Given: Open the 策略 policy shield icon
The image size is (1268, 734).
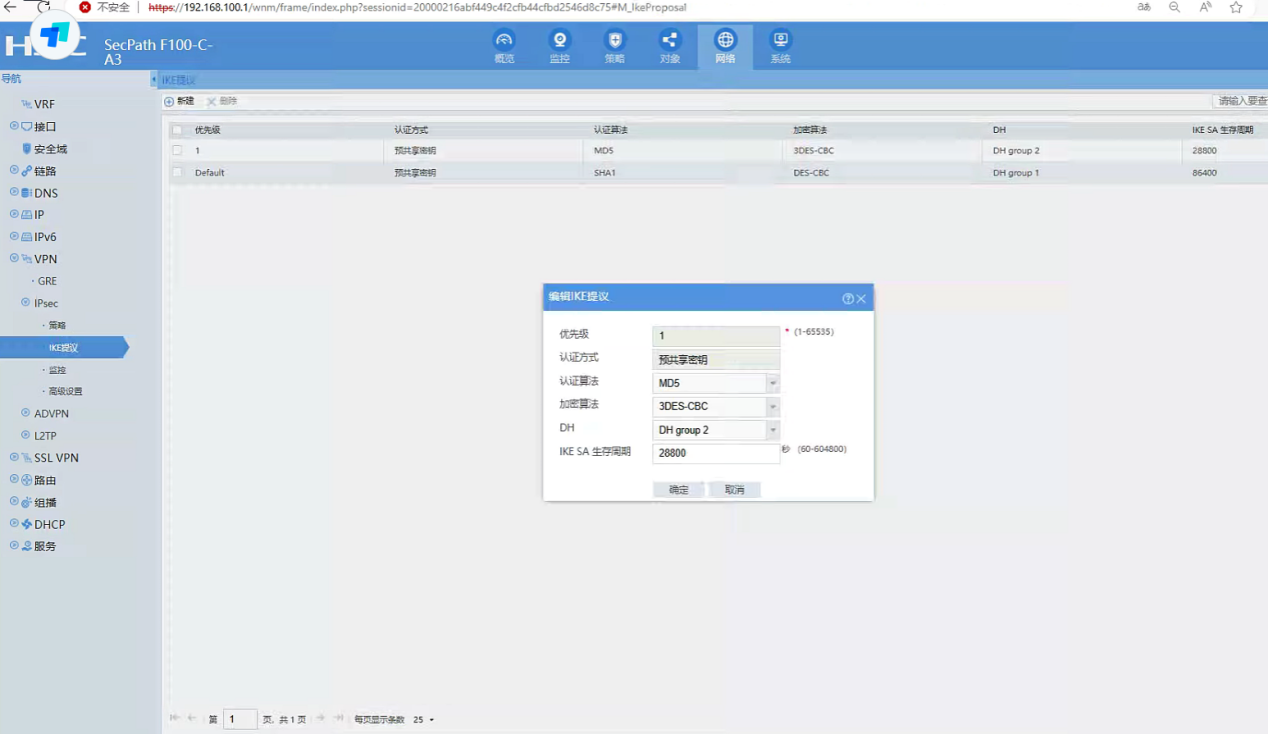Looking at the screenshot, I should [x=615, y=41].
